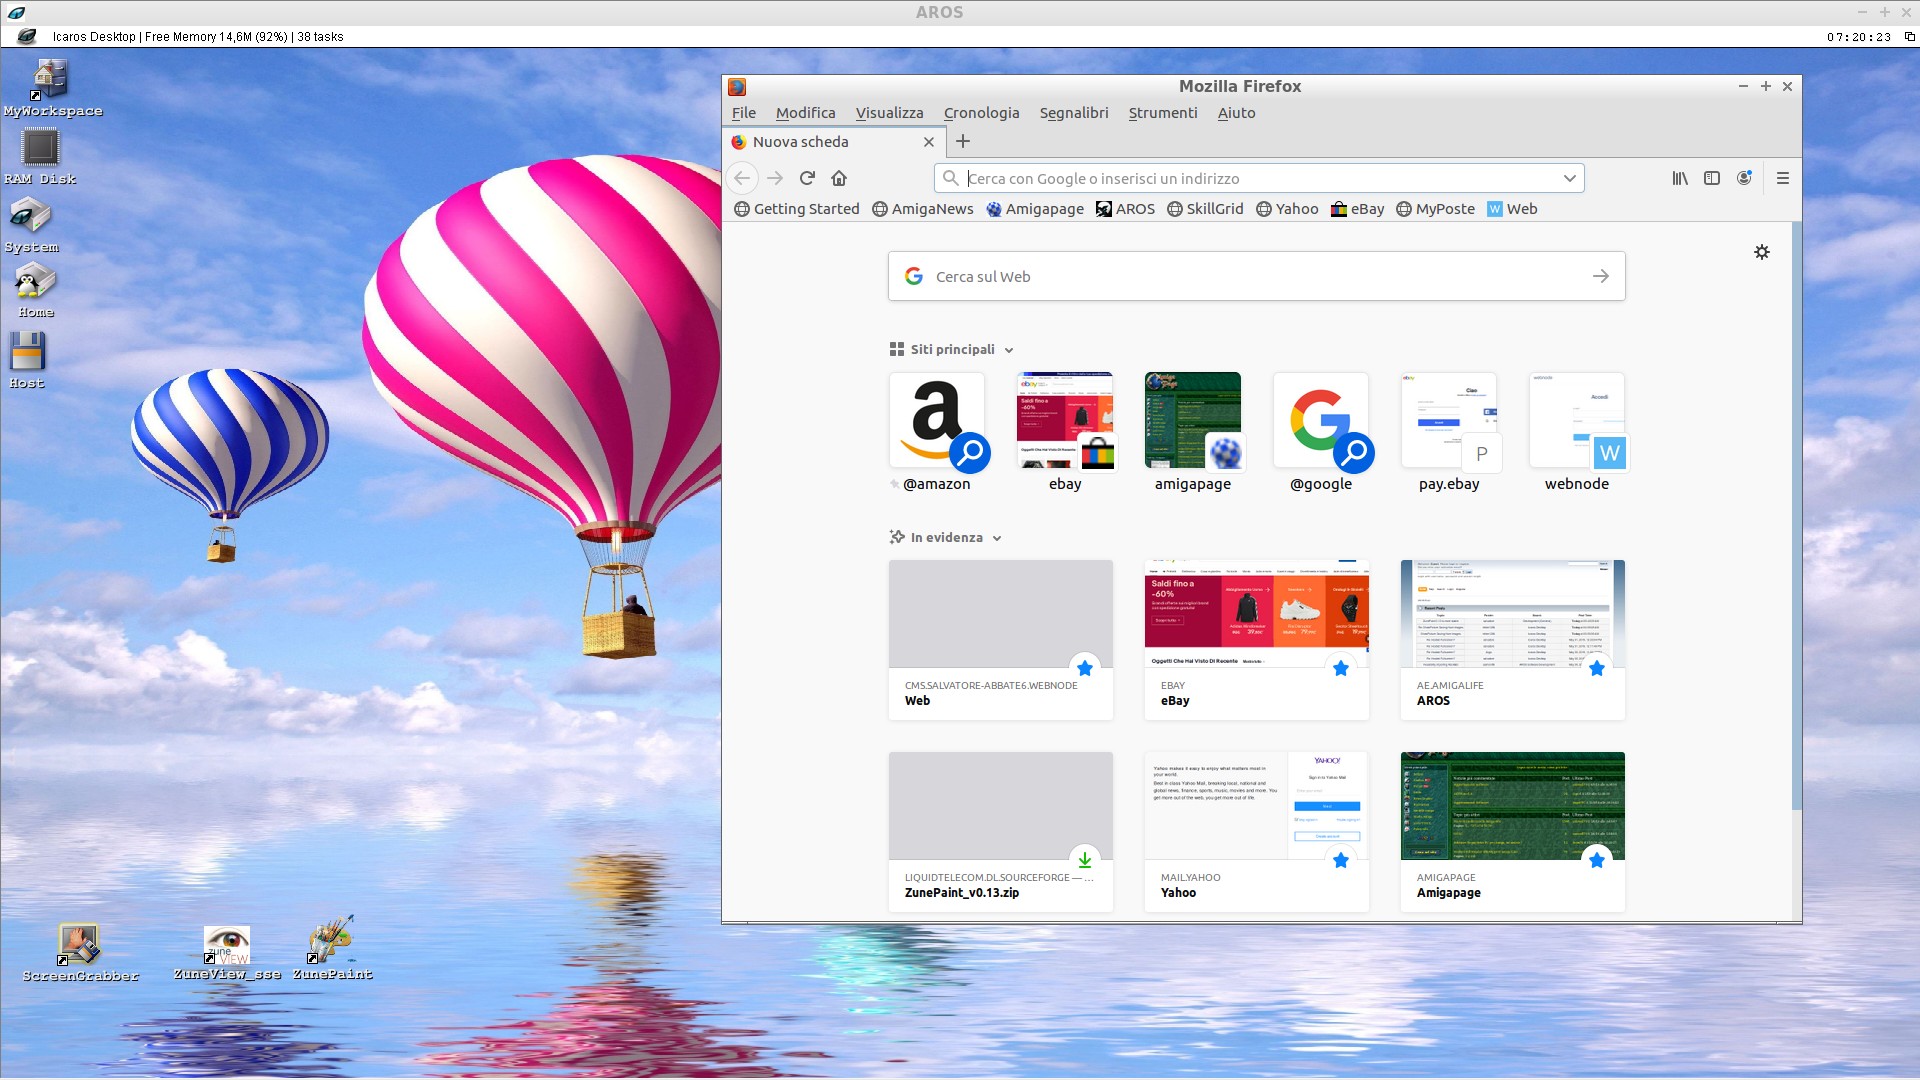Open the Firefox account icon
The width and height of the screenshot is (1920, 1080).
1744,178
